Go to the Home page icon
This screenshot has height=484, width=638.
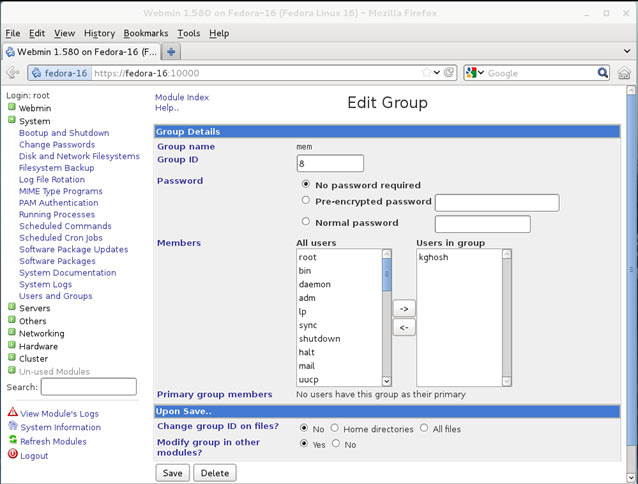tap(624, 73)
